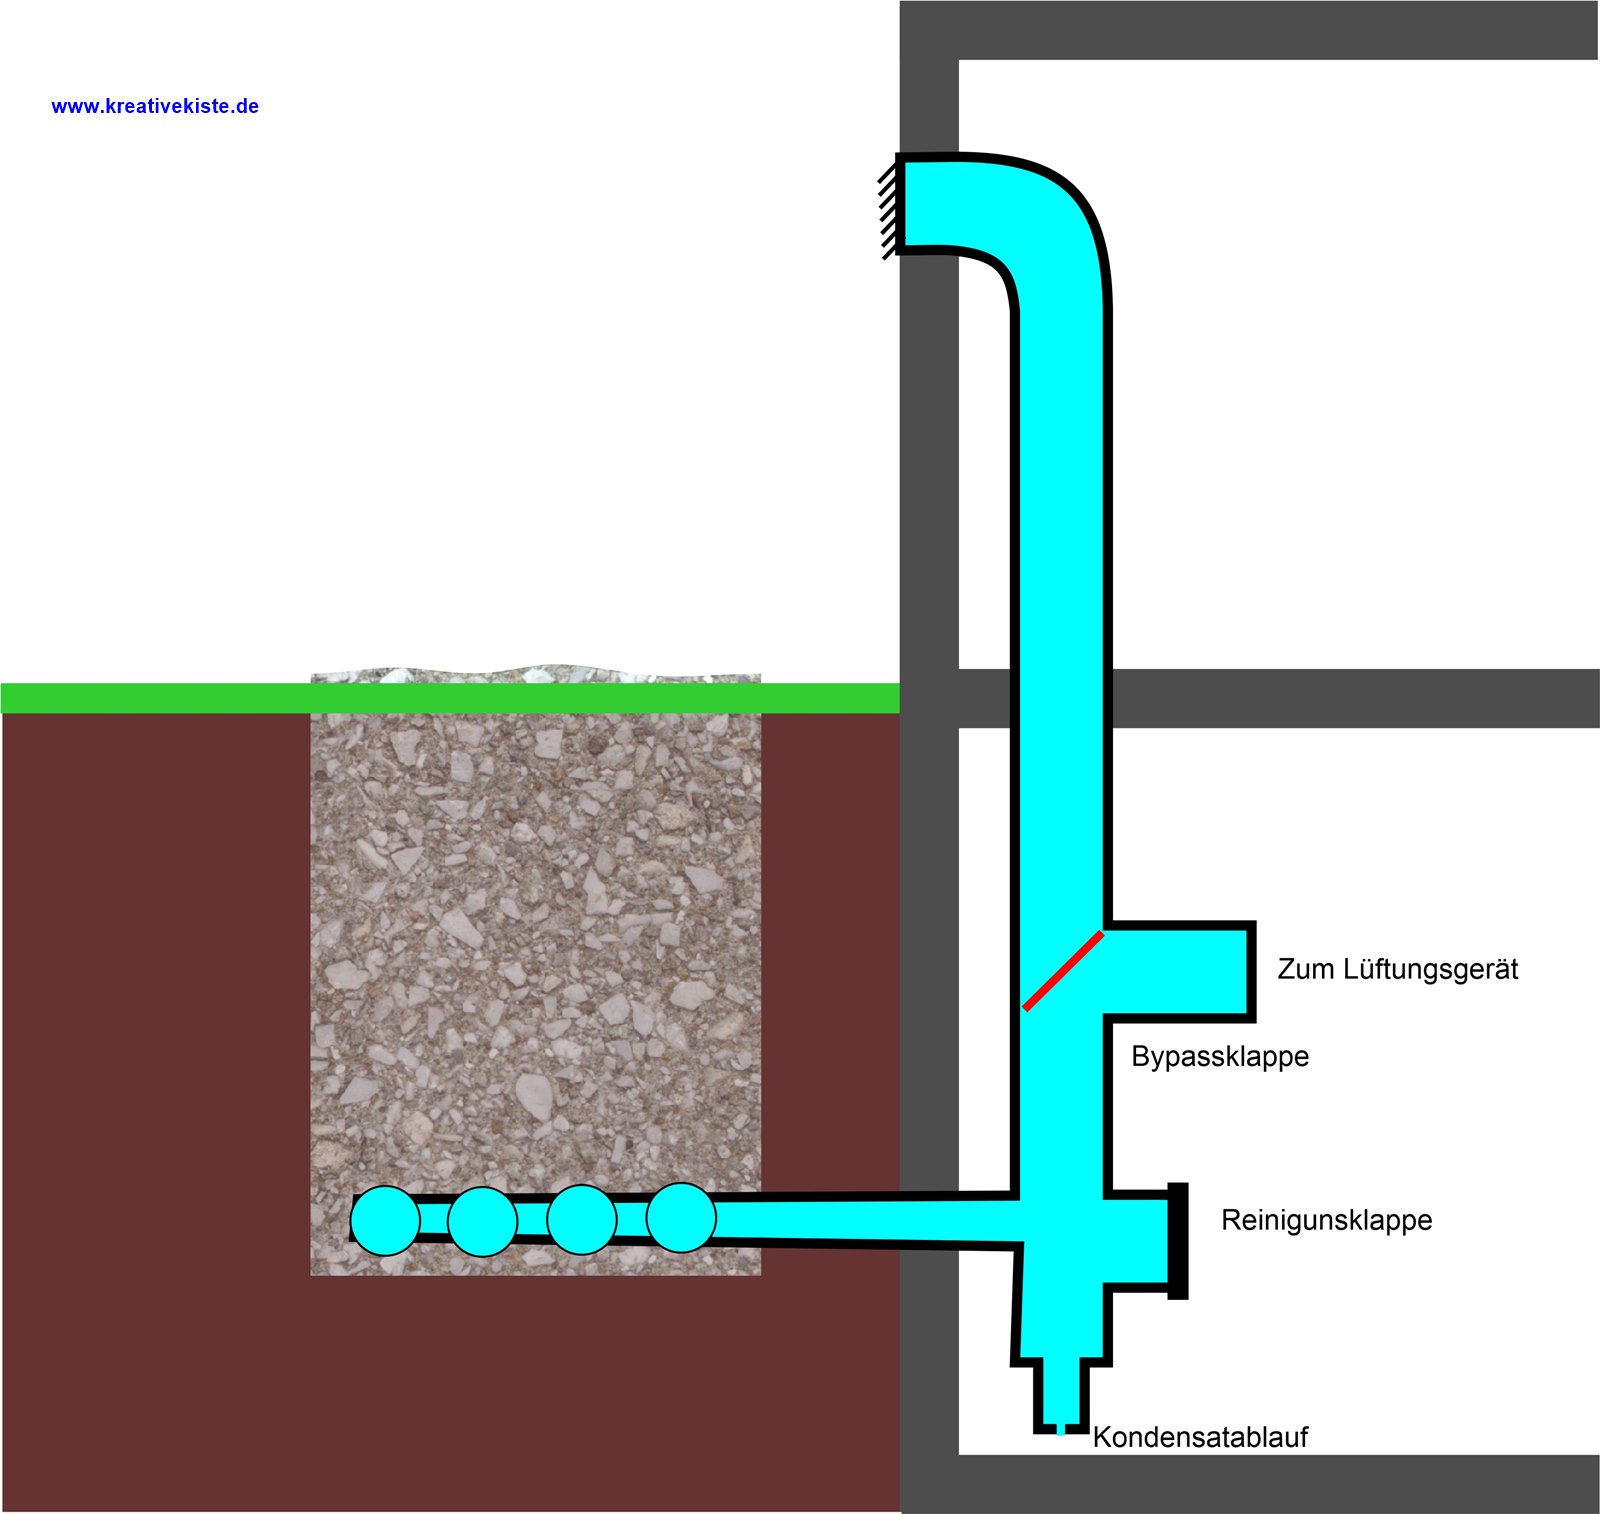Click the red bypass flap line

click(x=1063, y=971)
